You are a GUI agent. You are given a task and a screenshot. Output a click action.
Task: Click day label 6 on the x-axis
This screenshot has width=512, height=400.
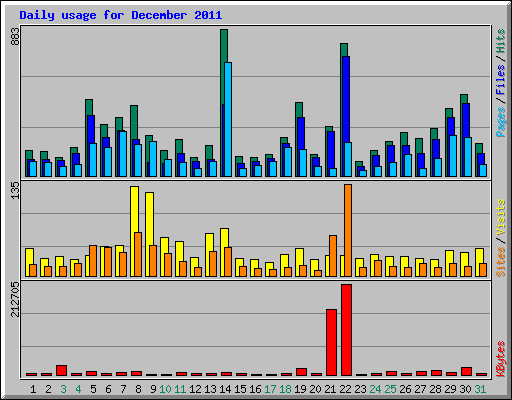[x=108, y=389]
